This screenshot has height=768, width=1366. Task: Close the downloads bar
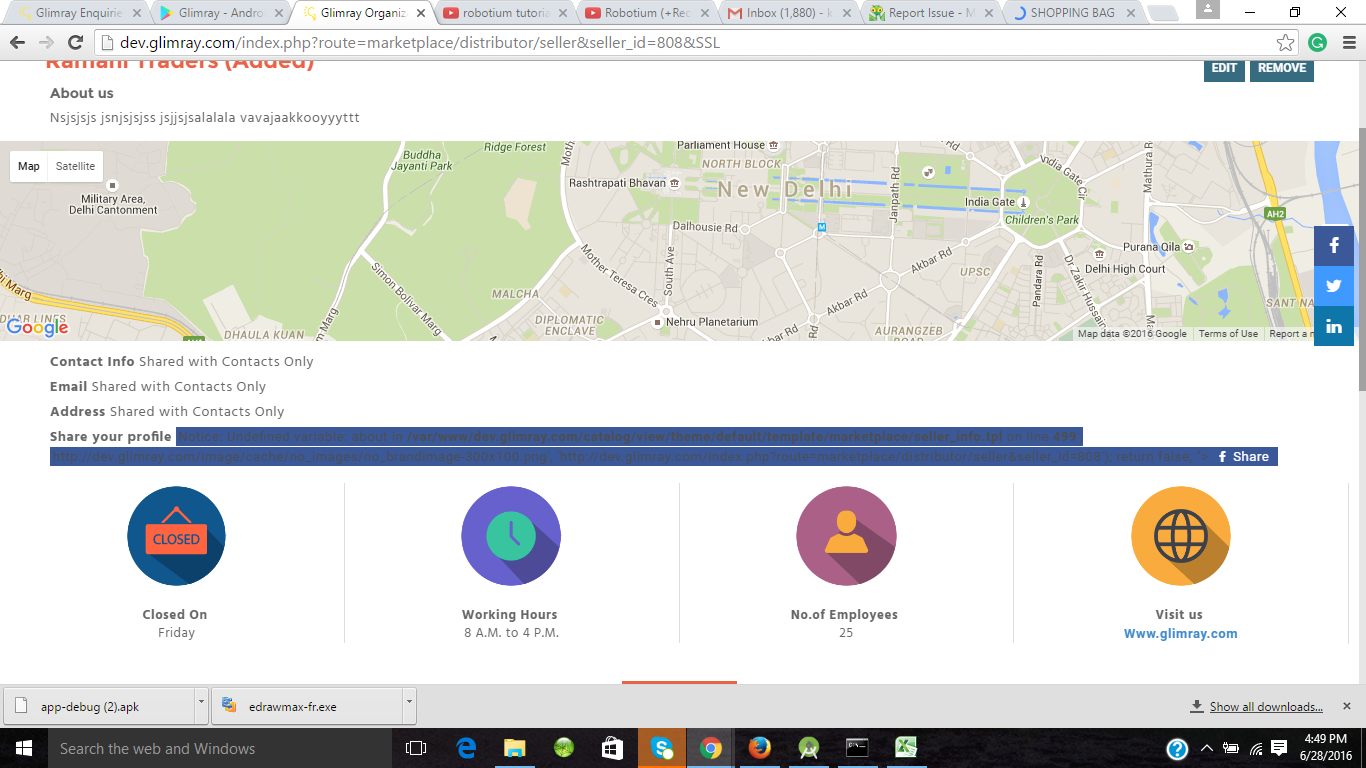1347,706
